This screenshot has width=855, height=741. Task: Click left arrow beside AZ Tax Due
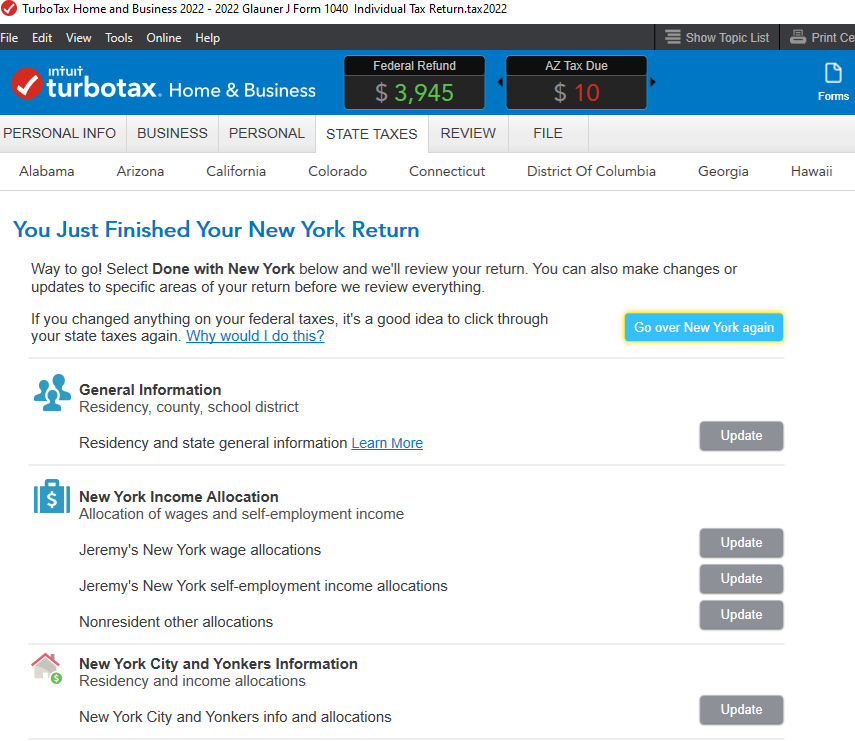[500, 82]
